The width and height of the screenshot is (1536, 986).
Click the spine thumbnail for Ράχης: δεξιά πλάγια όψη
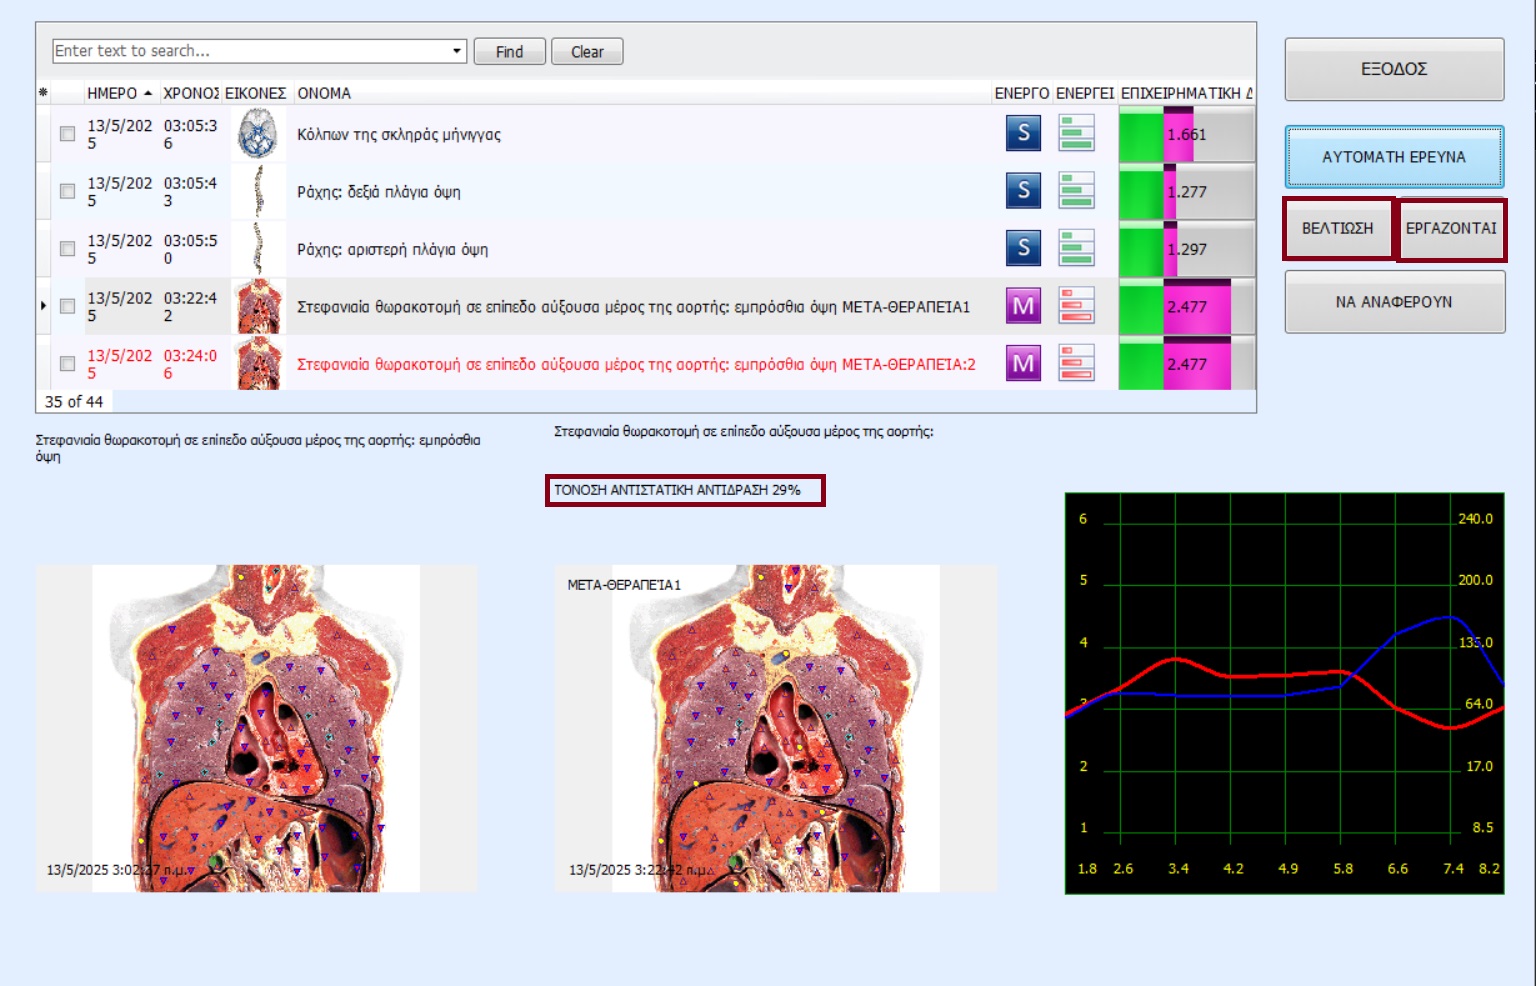[259, 191]
